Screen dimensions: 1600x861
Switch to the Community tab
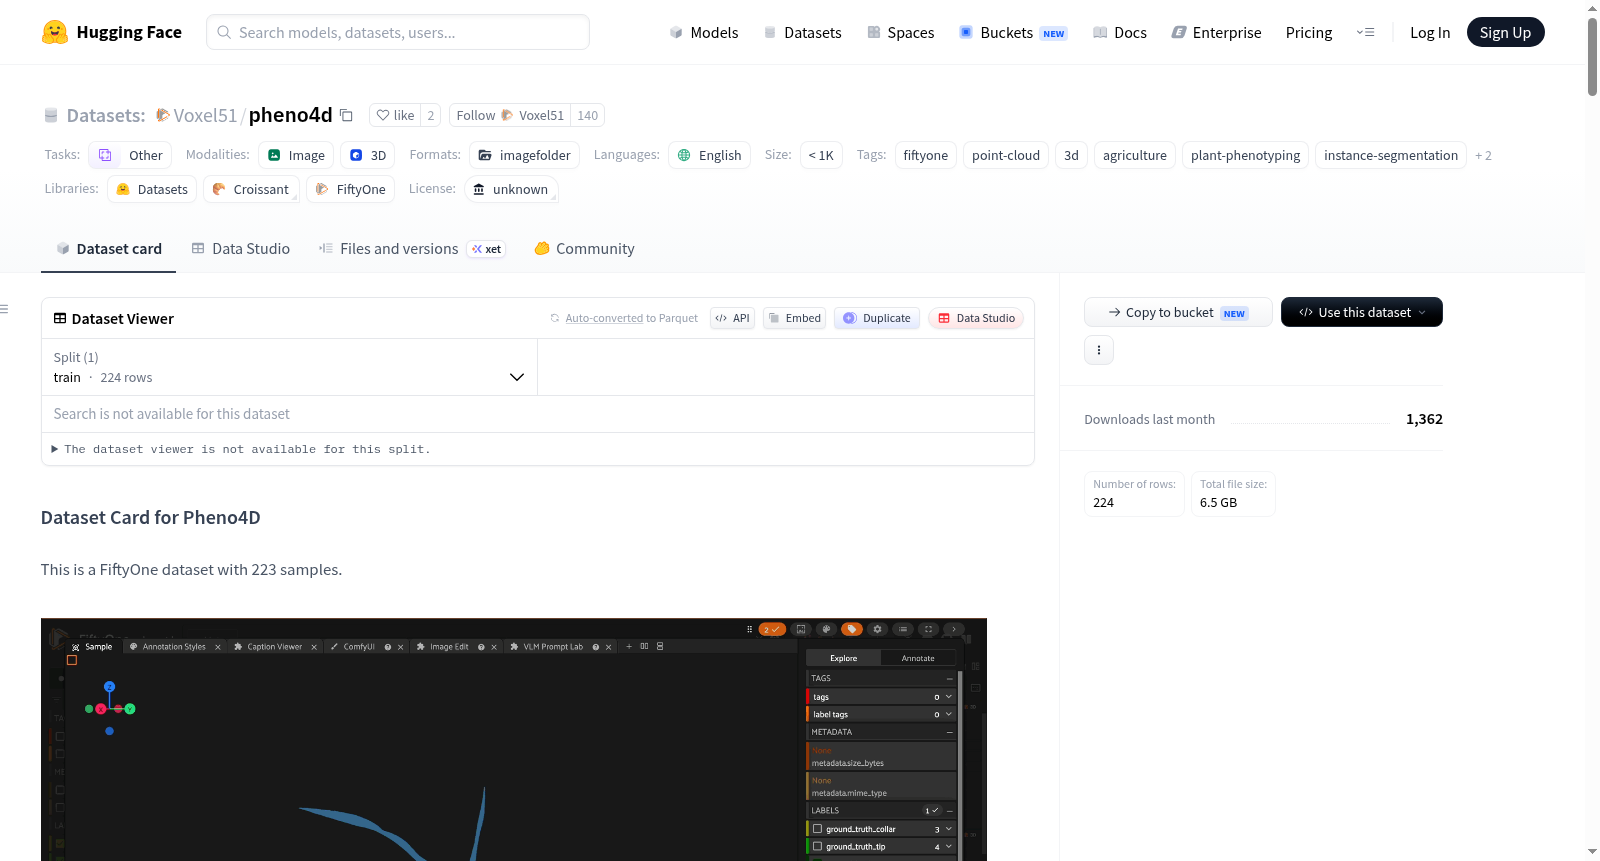[584, 249]
